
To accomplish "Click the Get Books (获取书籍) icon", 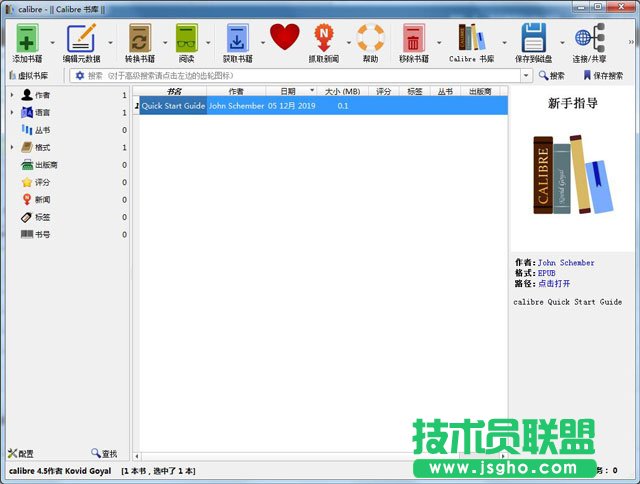I will coord(238,39).
